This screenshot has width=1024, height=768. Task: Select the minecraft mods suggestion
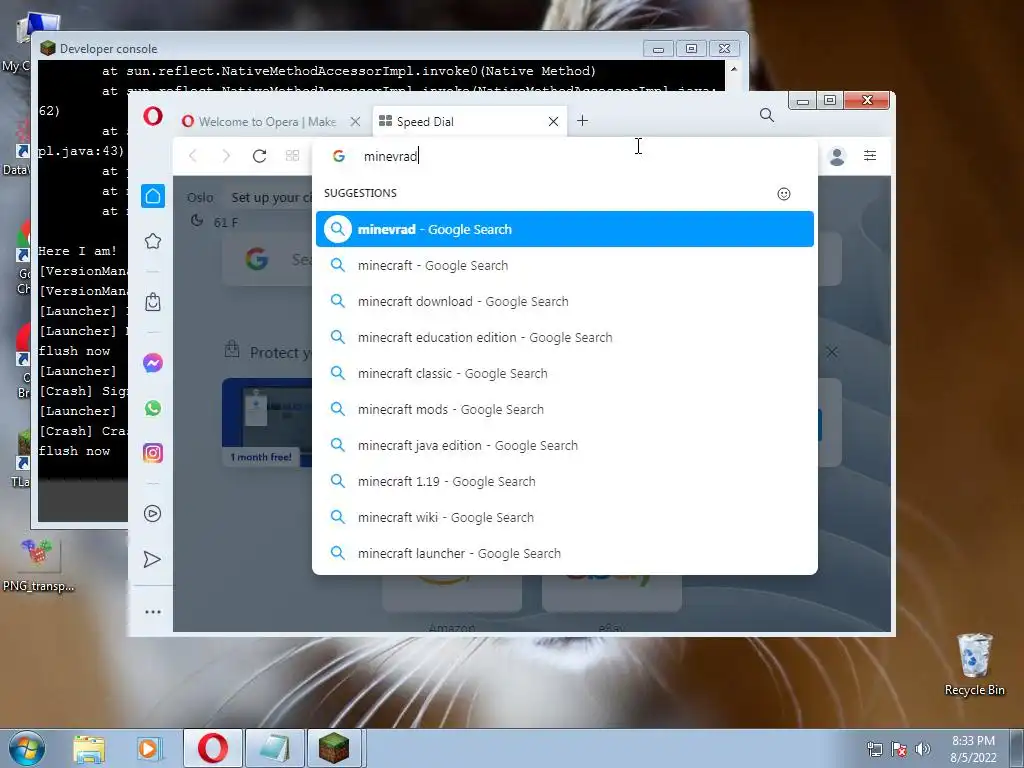click(x=565, y=409)
